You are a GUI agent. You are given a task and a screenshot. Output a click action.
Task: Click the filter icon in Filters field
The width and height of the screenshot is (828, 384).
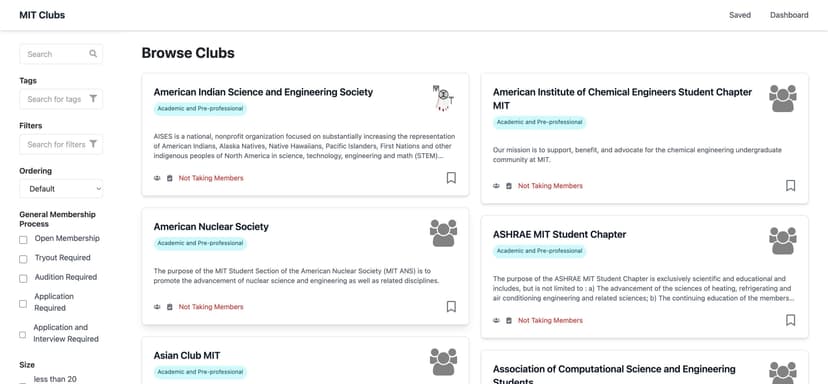pyautogui.click(x=93, y=144)
